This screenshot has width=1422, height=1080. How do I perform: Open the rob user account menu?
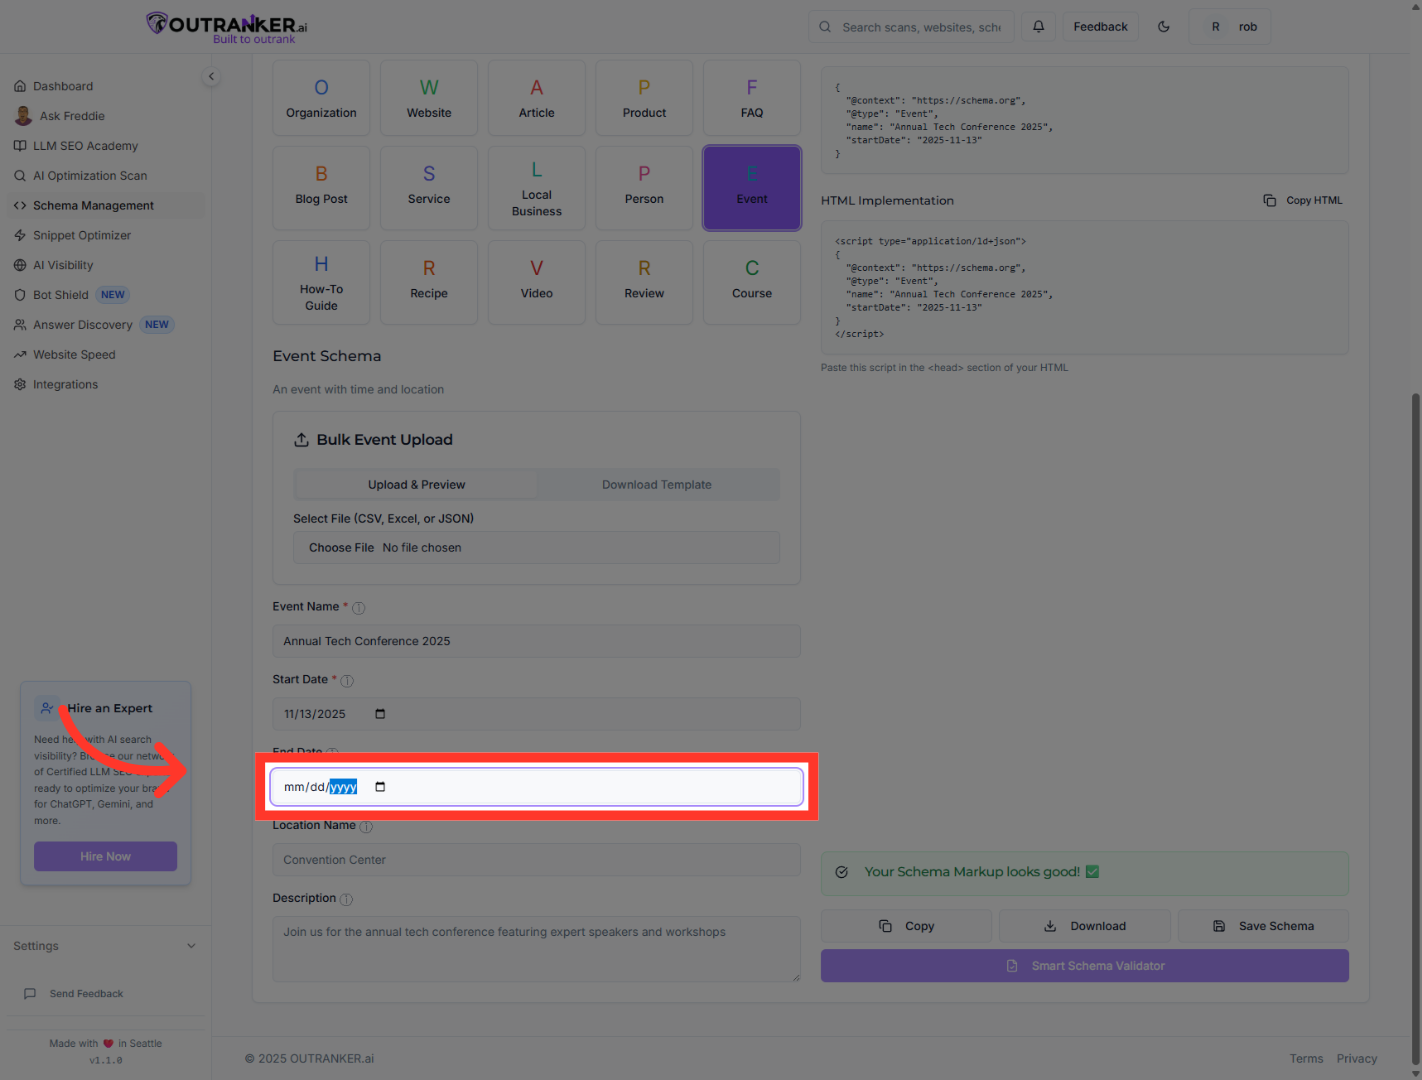coord(1230,27)
